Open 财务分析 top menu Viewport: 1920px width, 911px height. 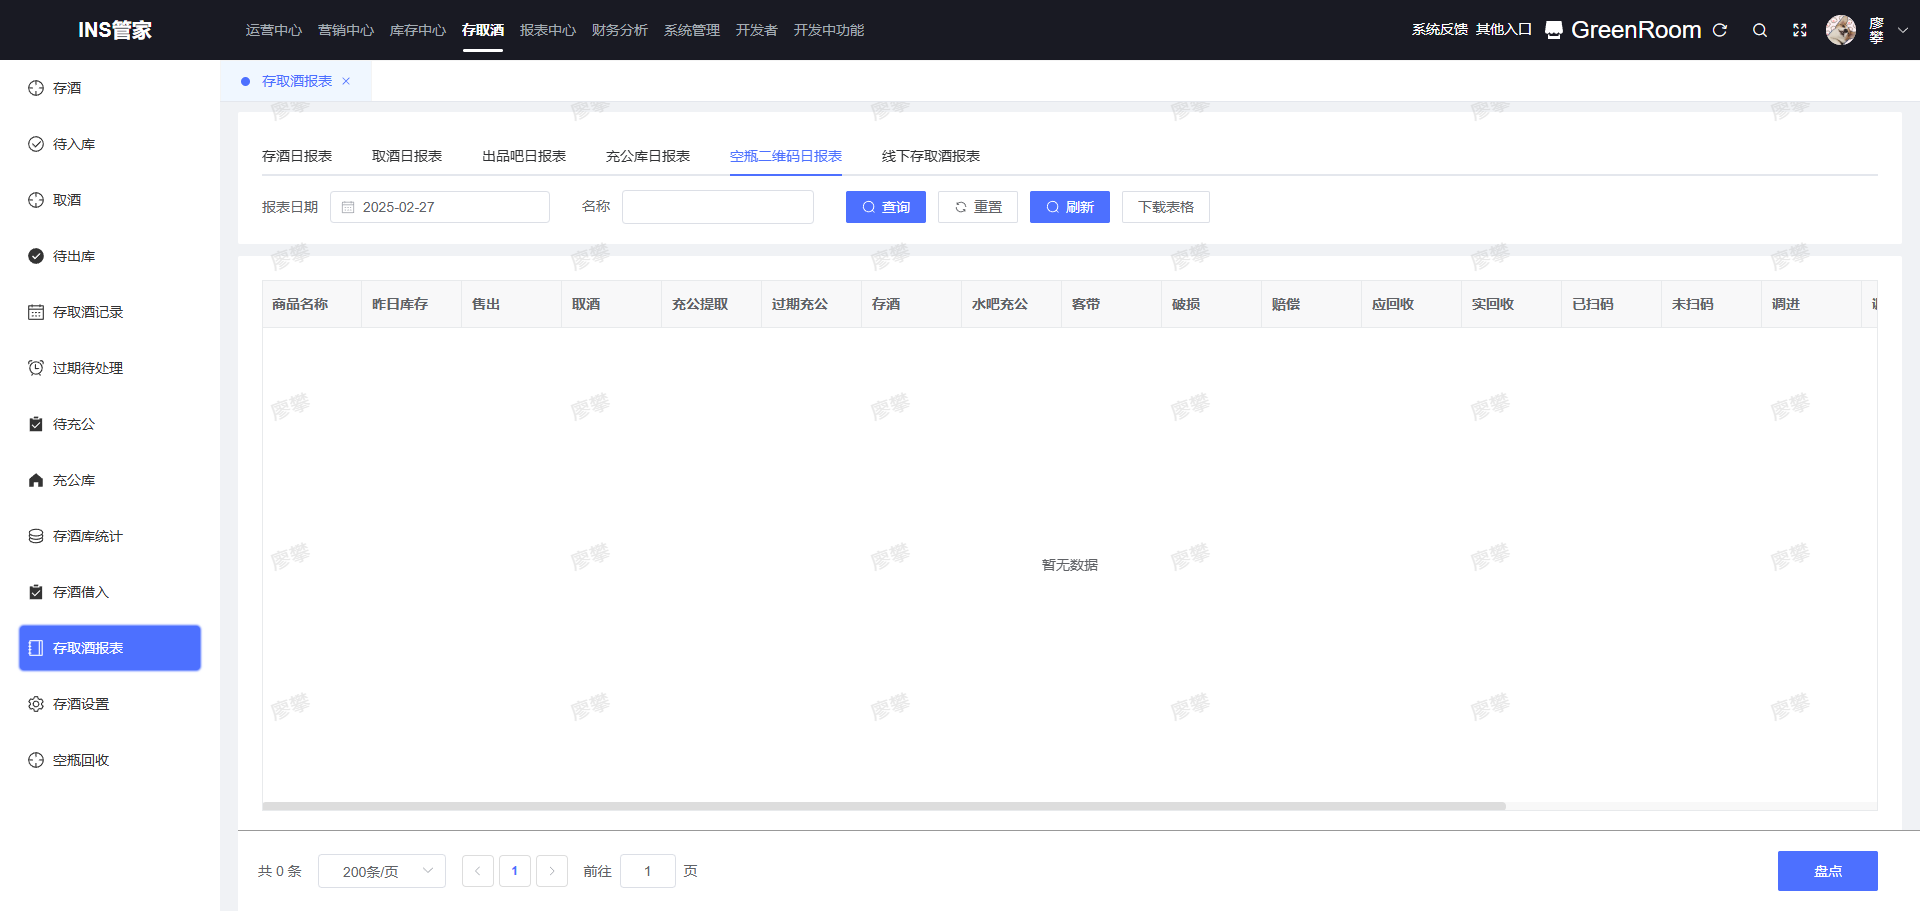620,30
